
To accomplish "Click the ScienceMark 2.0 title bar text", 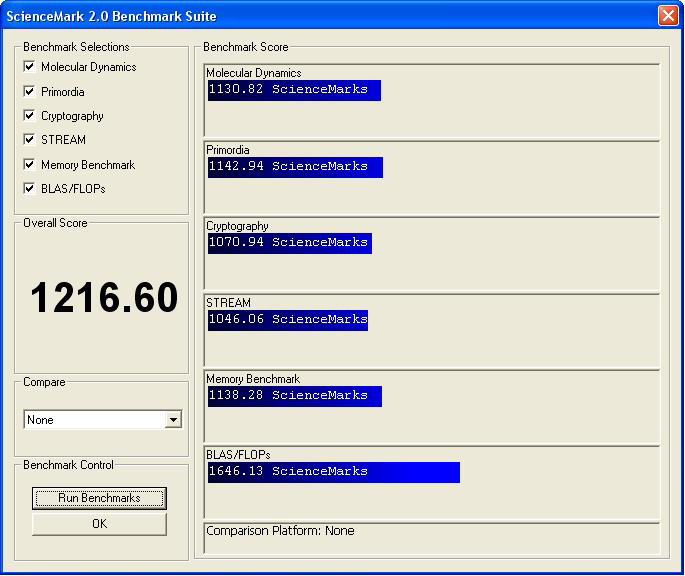I will (x=111, y=16).
